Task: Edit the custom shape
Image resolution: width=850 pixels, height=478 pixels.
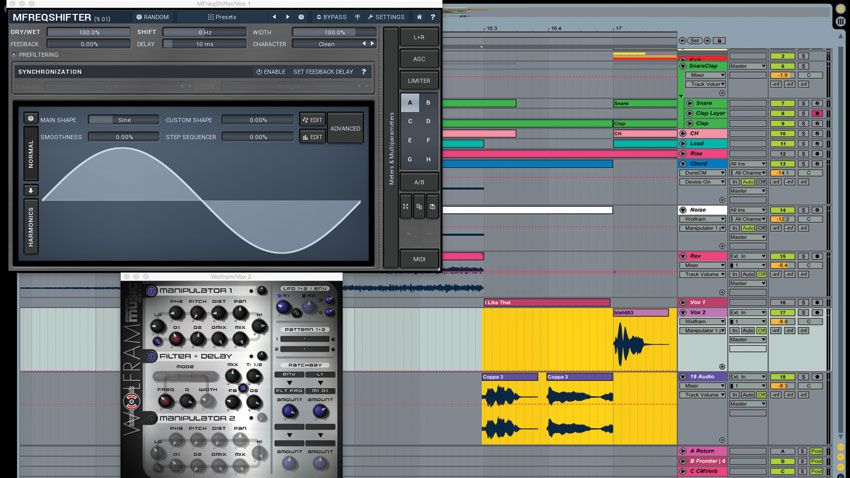Action: tap(312, 120)
